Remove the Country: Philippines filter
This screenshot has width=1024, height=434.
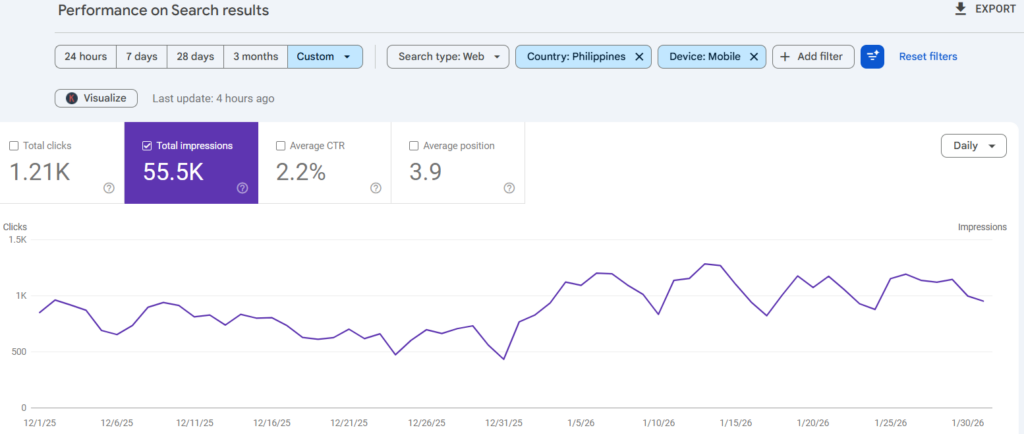click(x=638, y=57)
